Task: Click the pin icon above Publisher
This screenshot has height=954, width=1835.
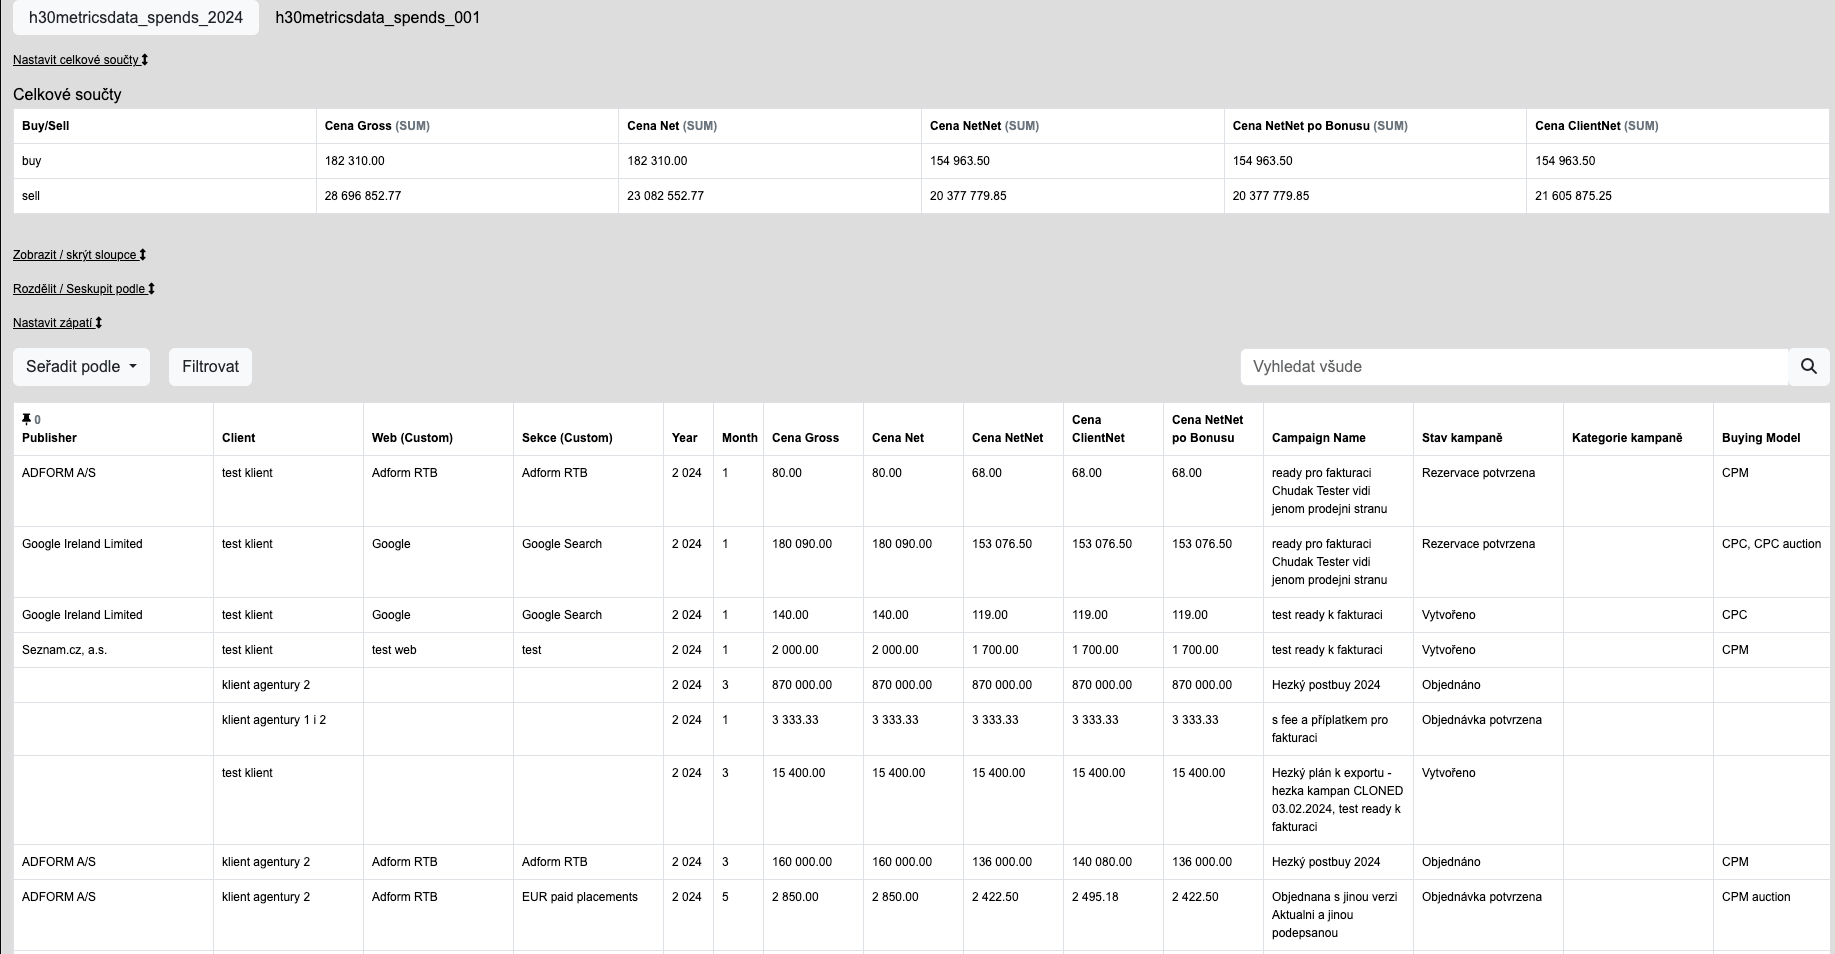Action: 26,420
